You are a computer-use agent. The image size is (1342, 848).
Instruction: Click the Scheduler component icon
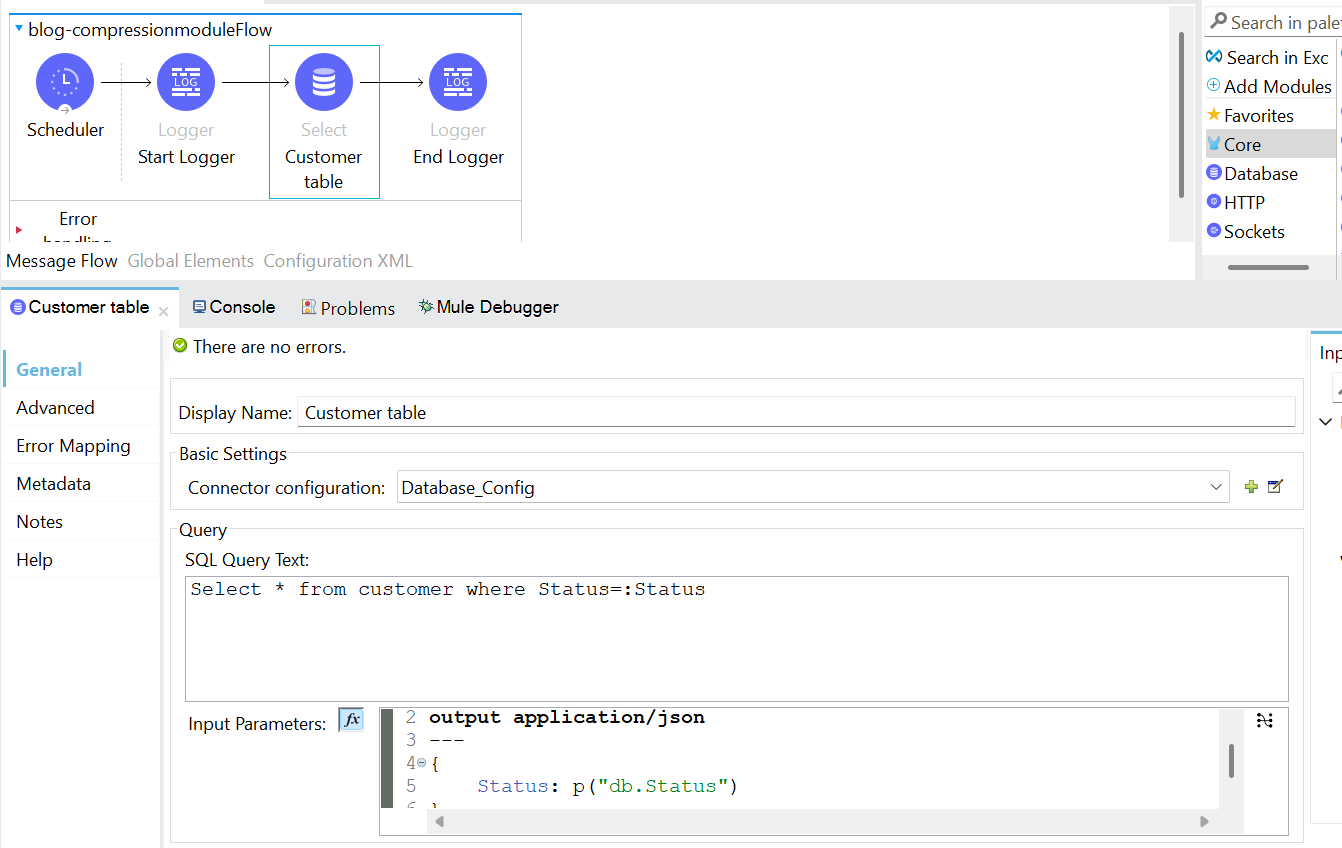tap(65, 82)
